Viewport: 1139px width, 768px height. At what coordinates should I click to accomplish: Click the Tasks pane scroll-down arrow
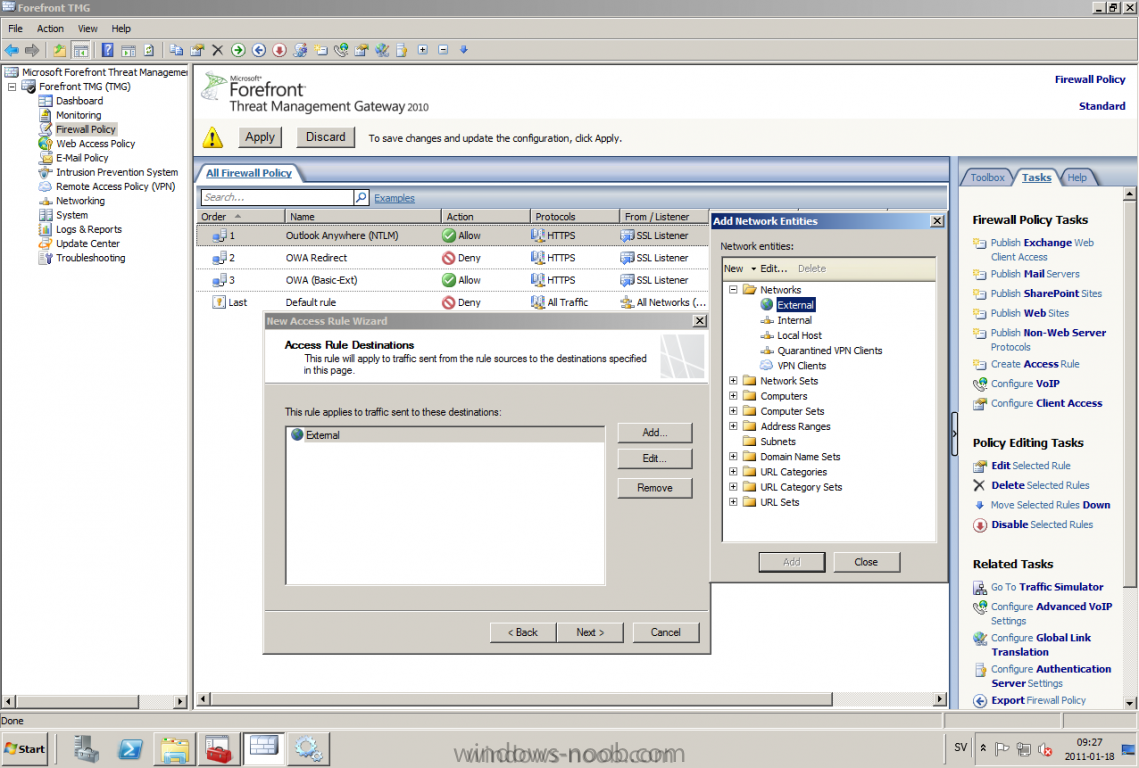point(1130,703)
